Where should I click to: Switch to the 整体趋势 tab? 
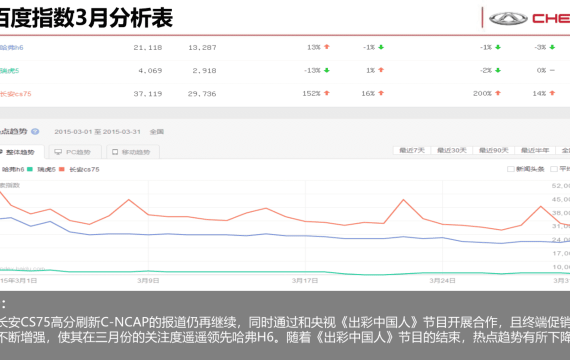coord(20,152)
